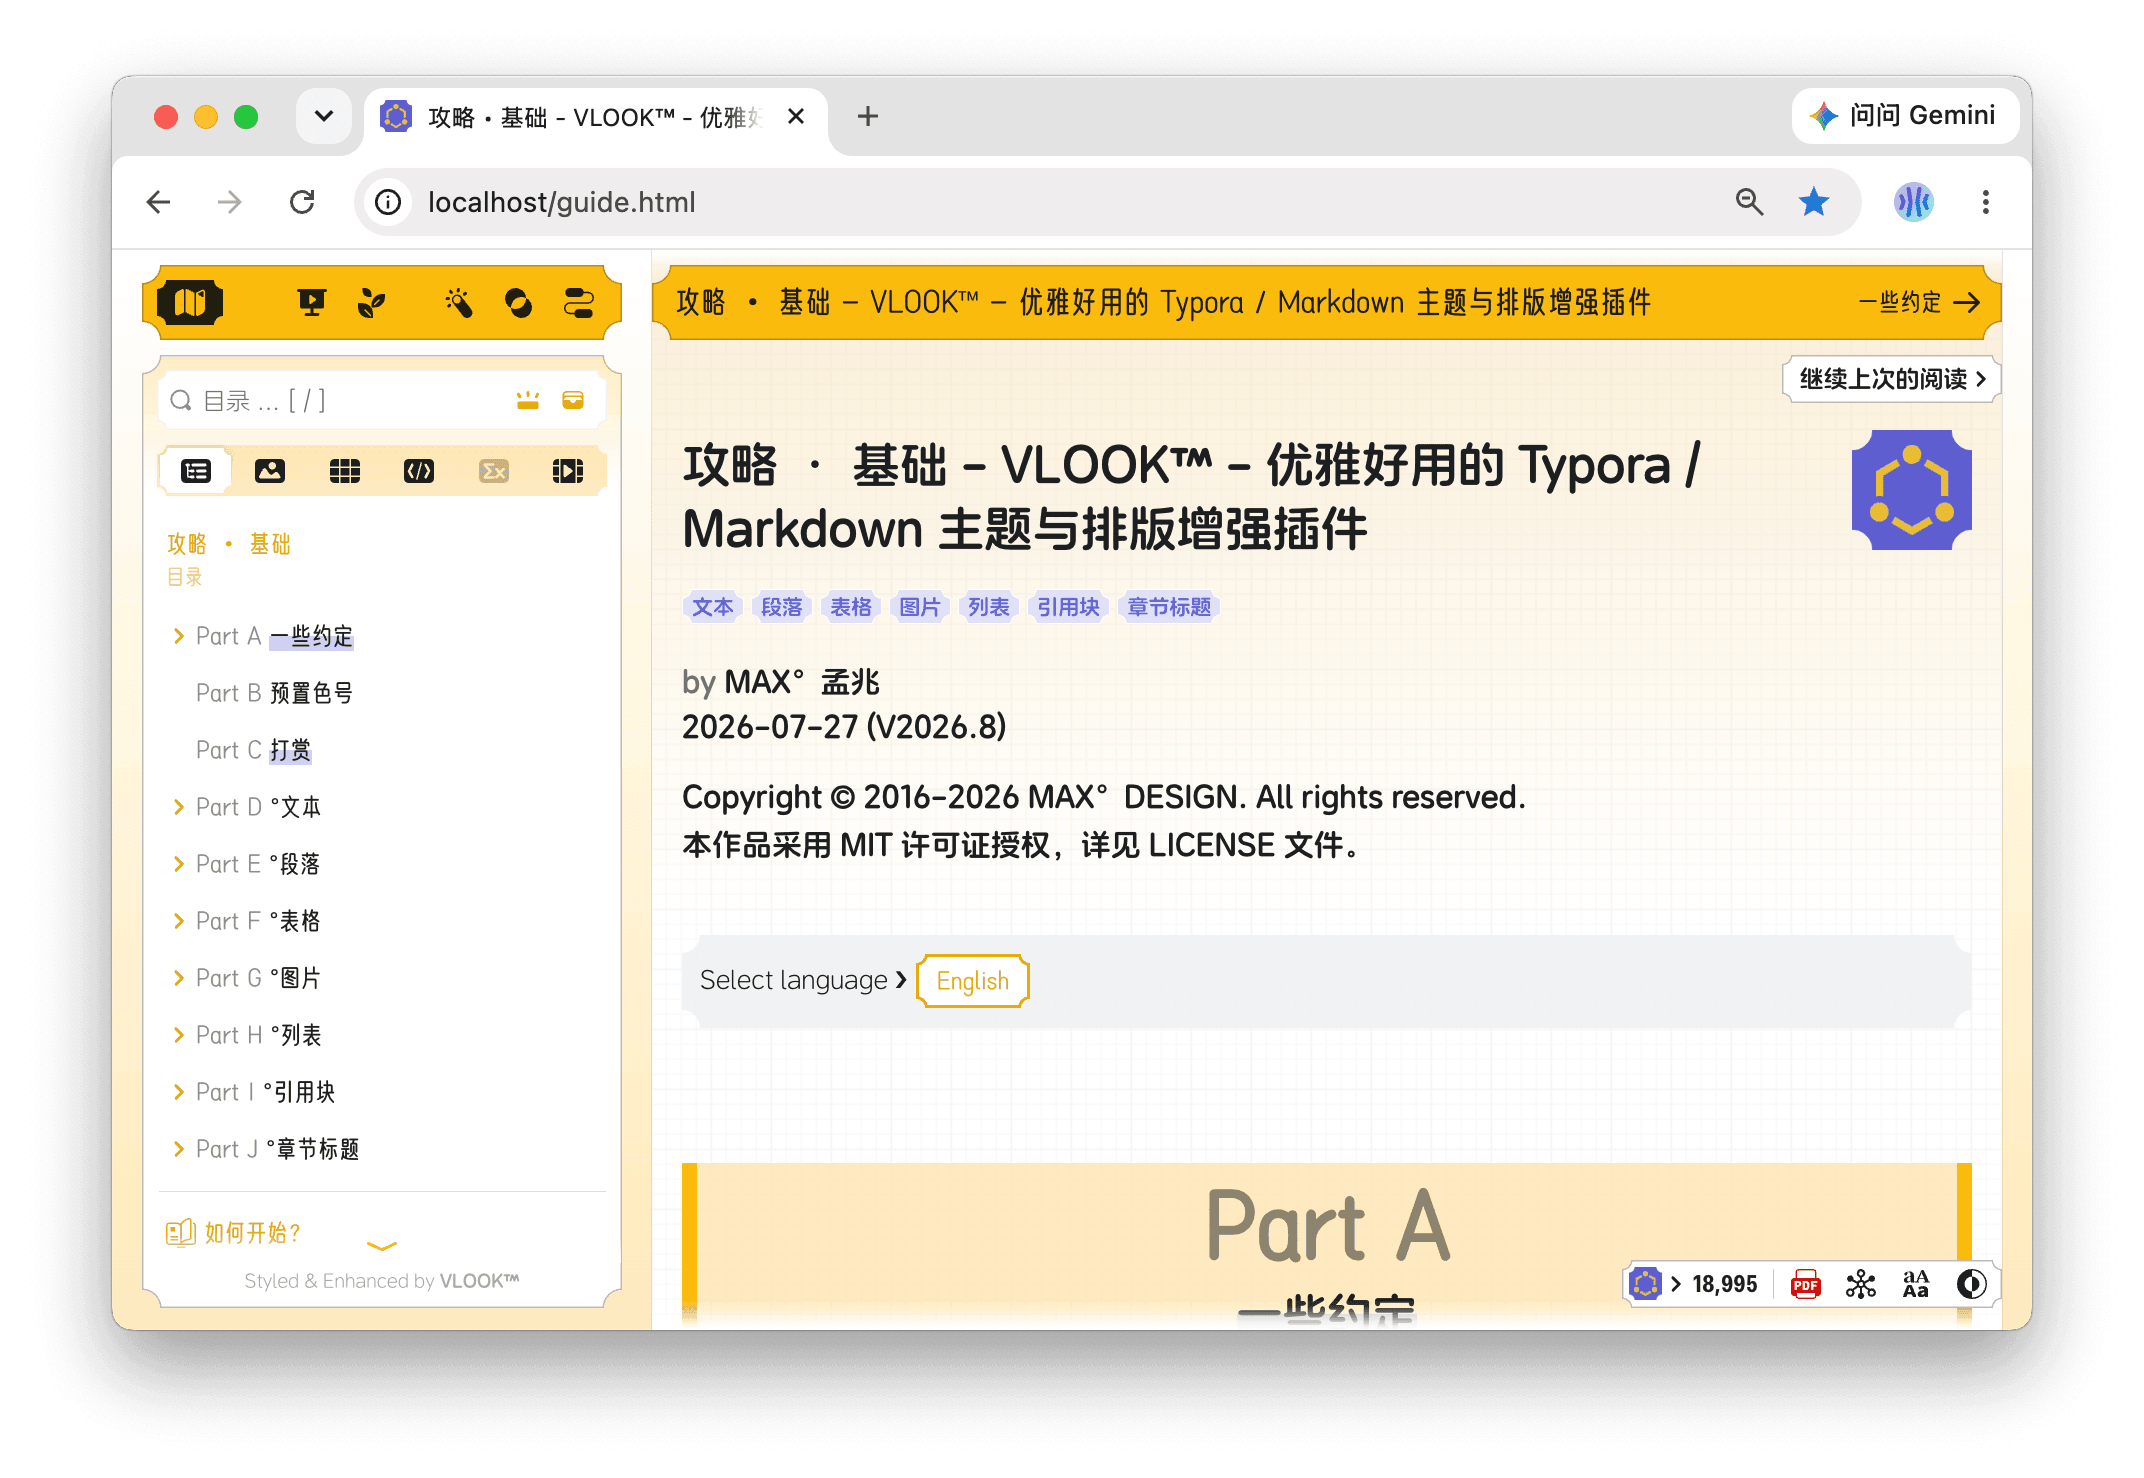
Task: Go forward in browser history
Action: (x=230, y=202)
